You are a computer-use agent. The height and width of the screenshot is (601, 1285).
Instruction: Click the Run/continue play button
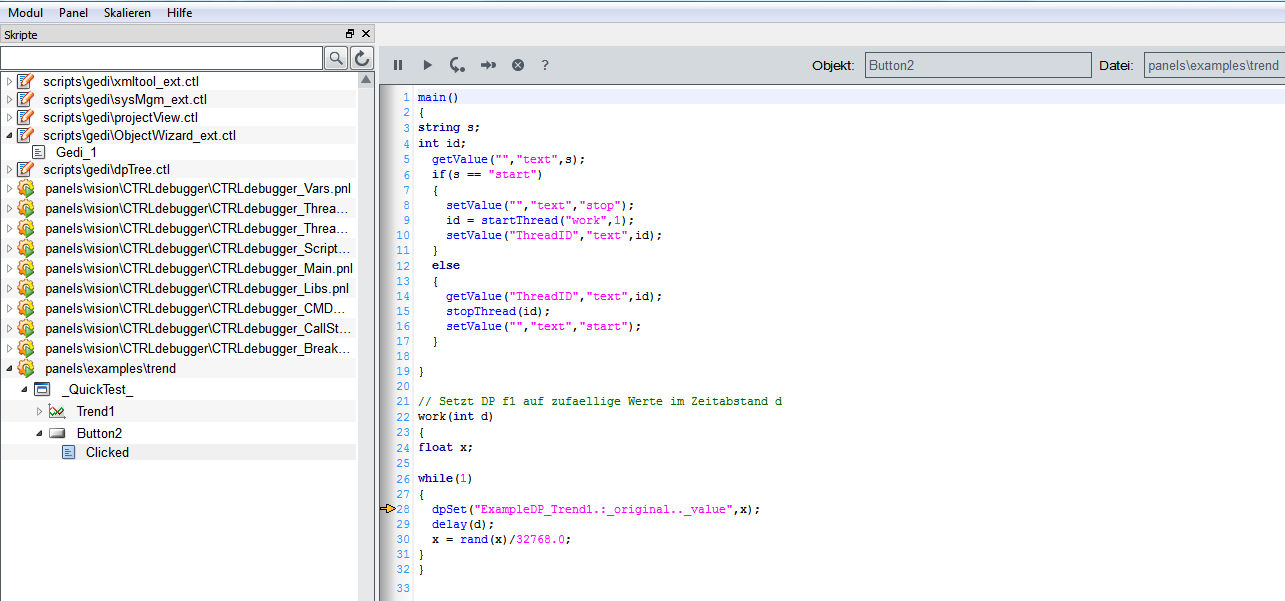(x=427, y=65)
